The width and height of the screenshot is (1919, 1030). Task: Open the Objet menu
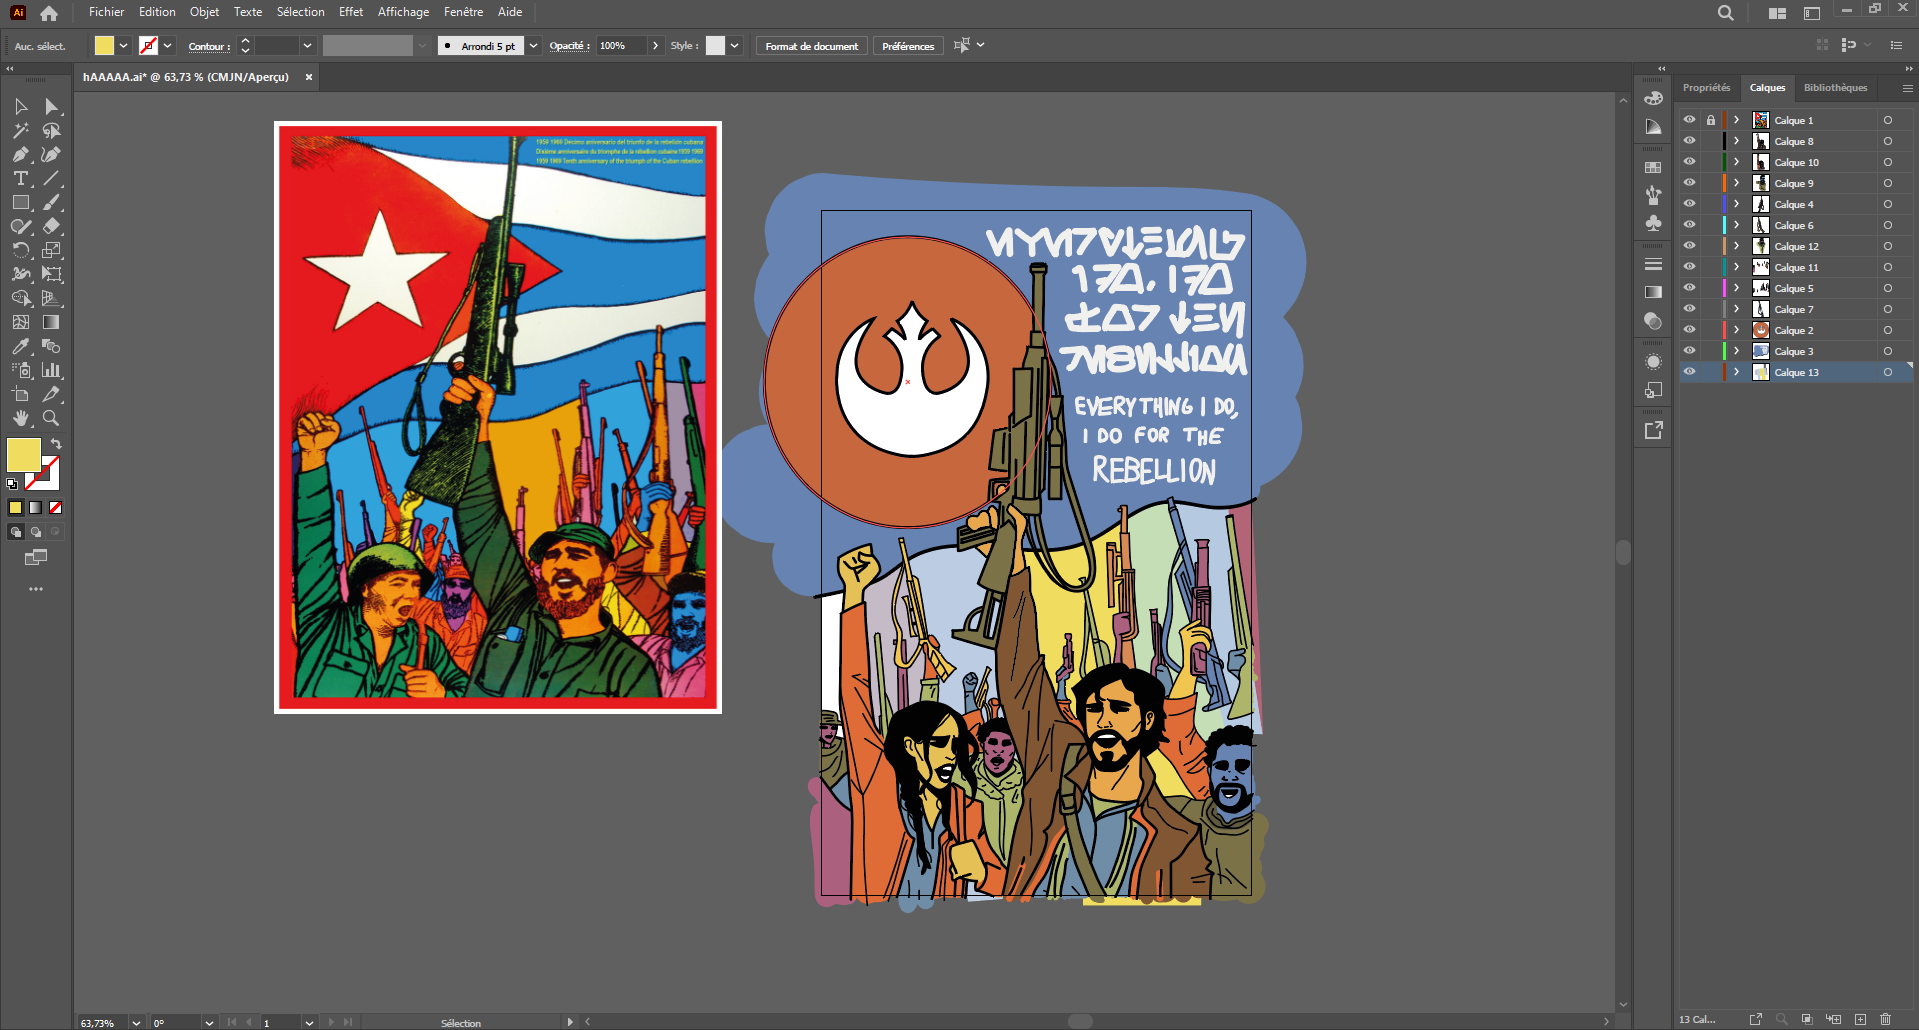204,12
